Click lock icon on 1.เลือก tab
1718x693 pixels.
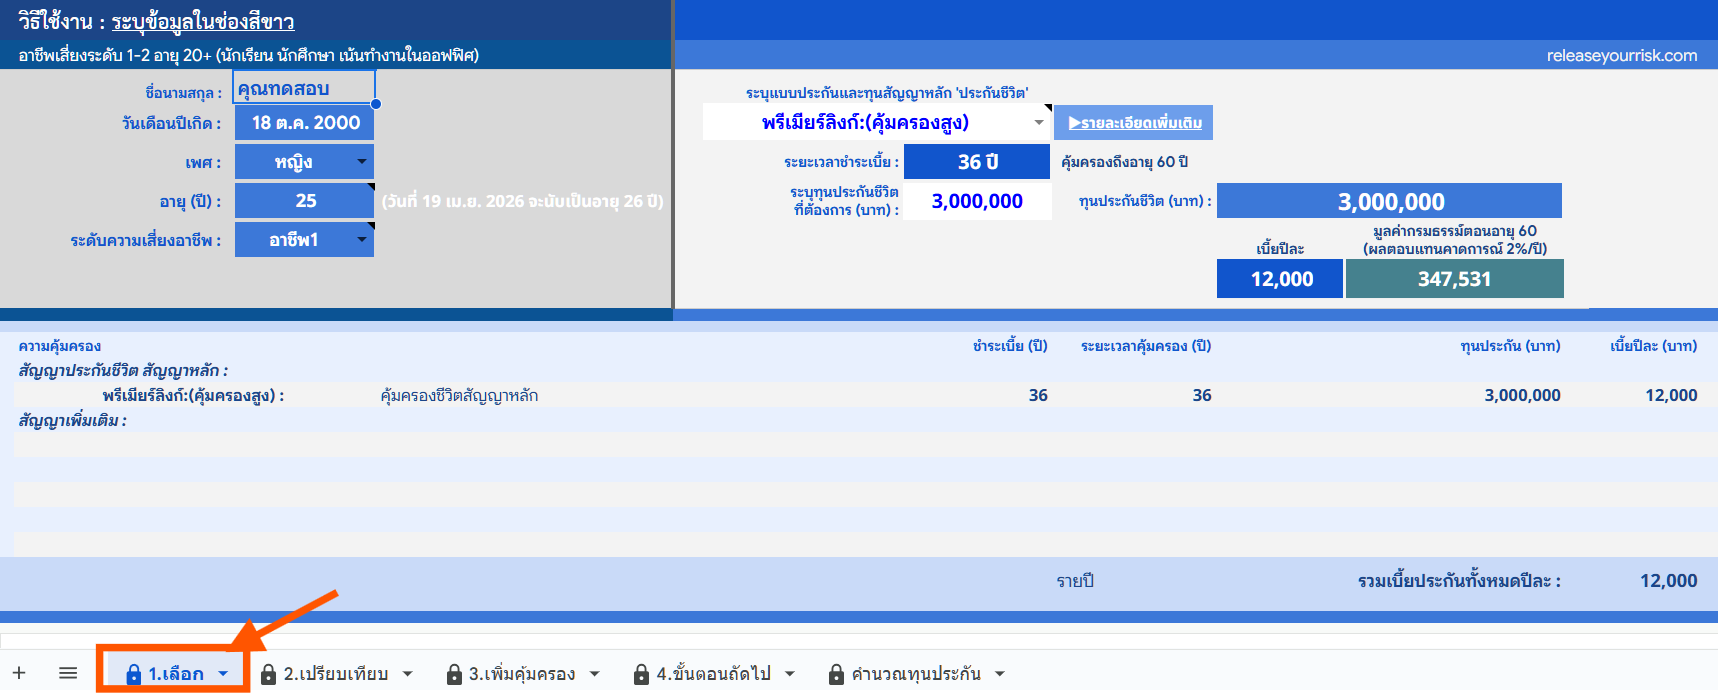pos(133,675)
